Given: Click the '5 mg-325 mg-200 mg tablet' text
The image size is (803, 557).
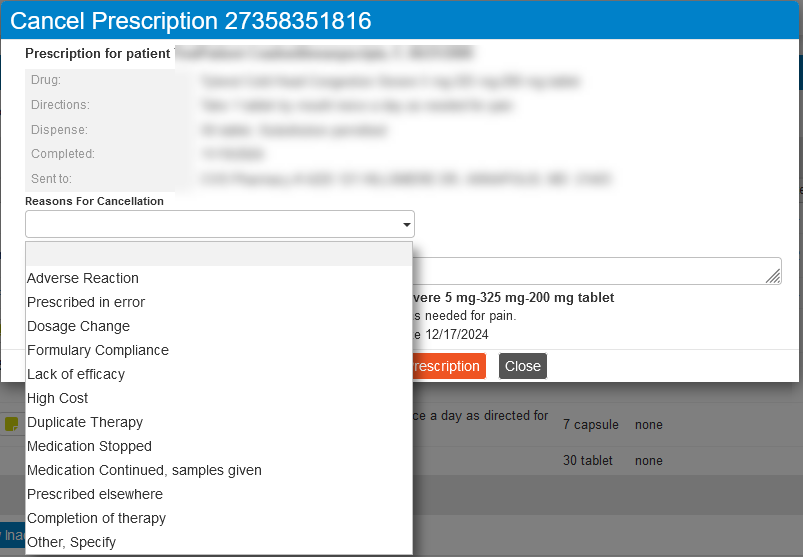Looking at the screenshot, I should pyautogui.click(x=530, y=297).
